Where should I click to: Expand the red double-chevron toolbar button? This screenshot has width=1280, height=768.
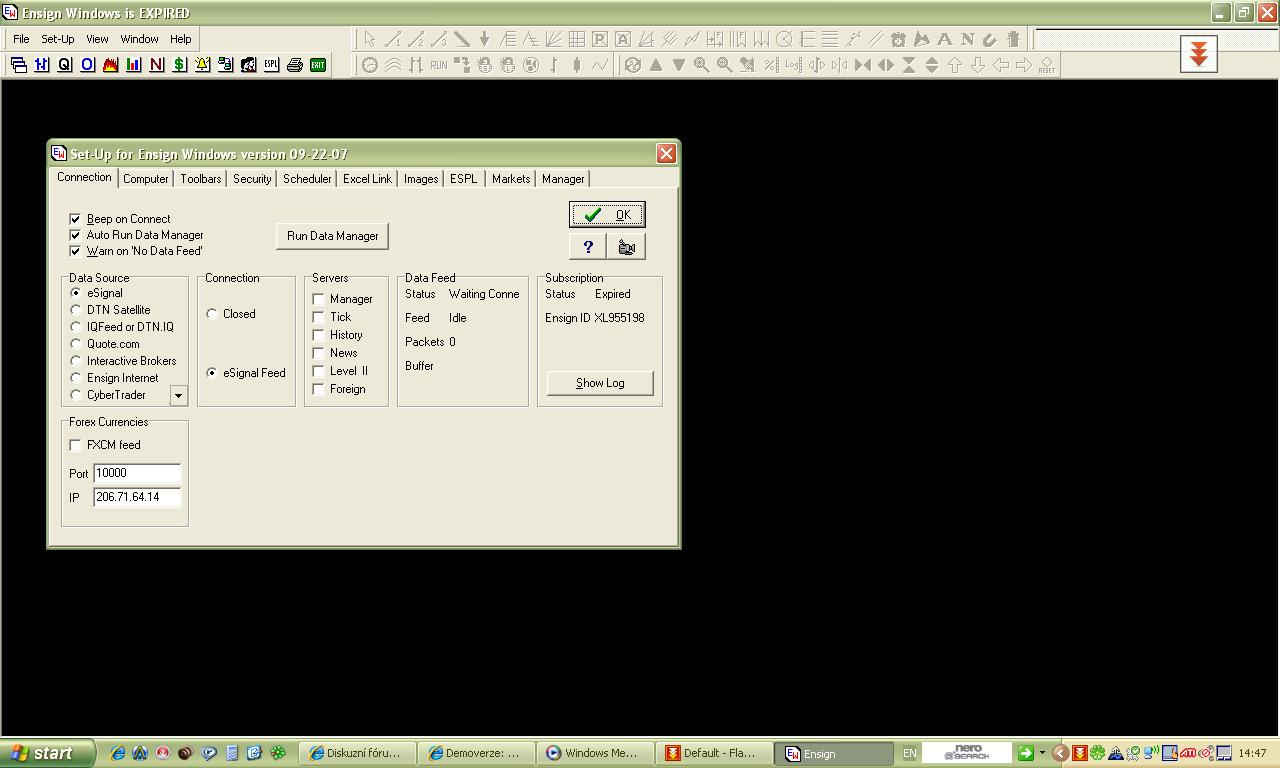click(x=1198, y=54)
